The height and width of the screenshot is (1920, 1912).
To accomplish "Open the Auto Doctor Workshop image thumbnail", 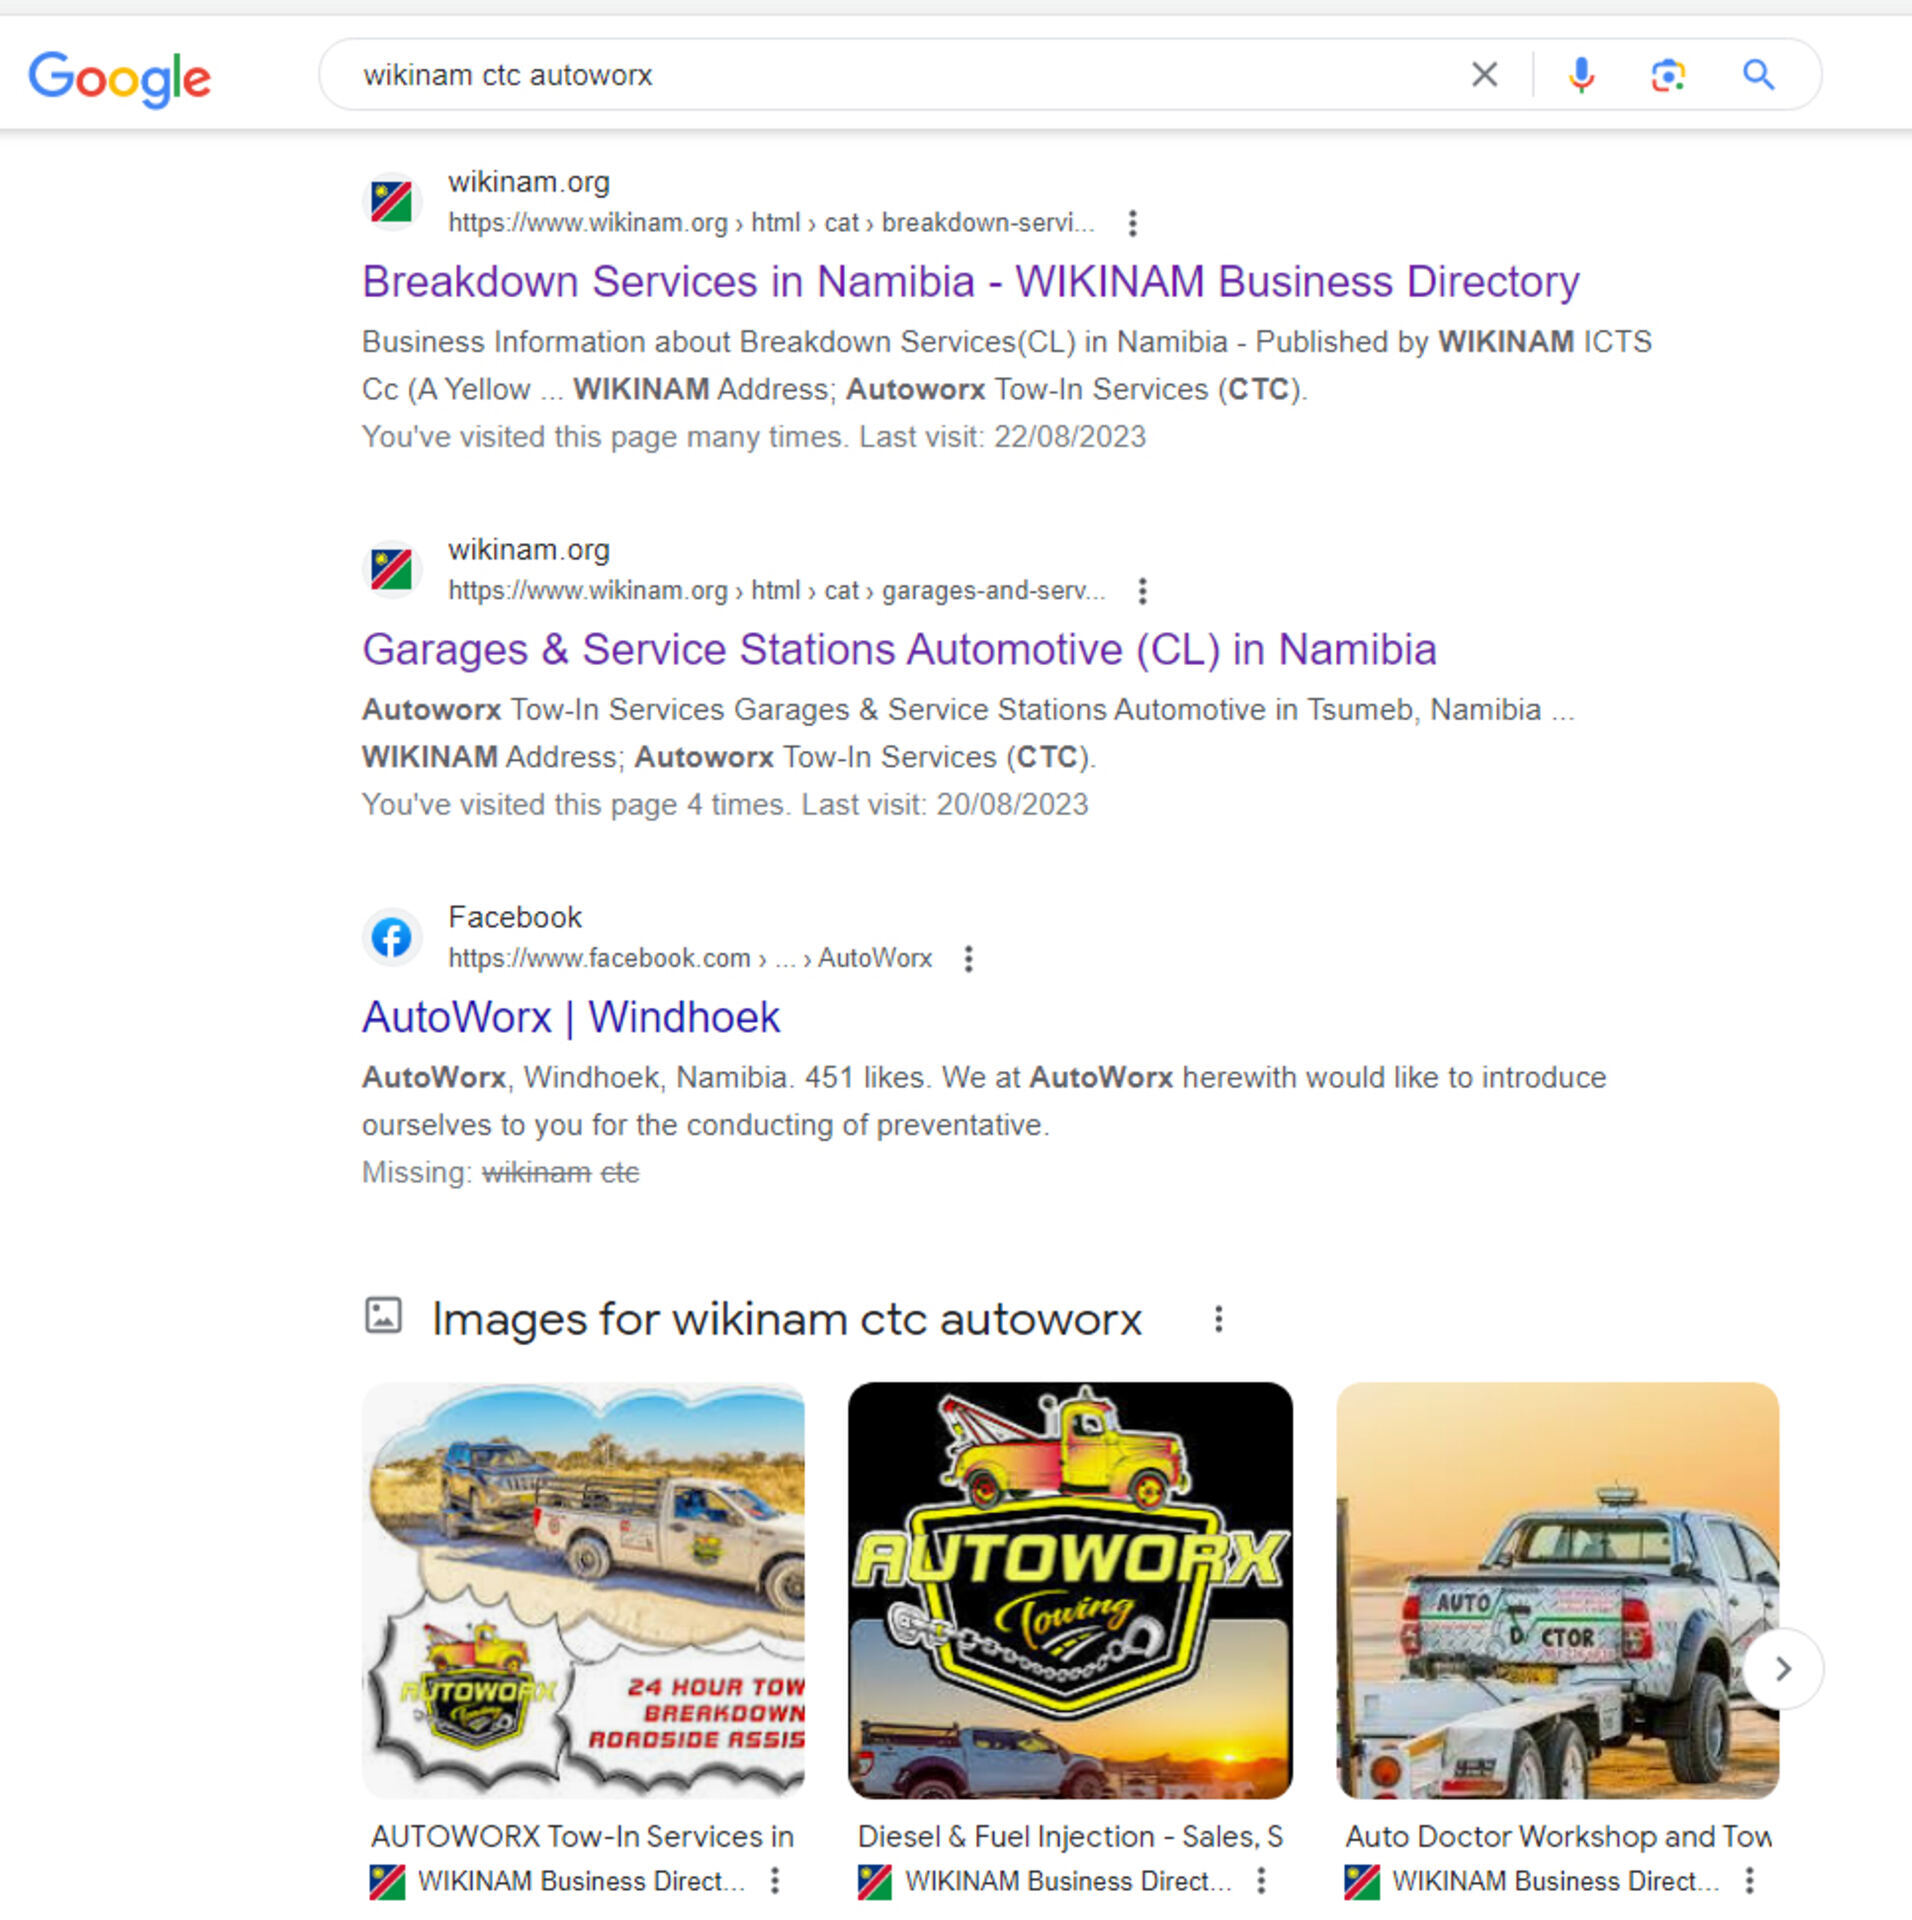I will (1557, 1590).
